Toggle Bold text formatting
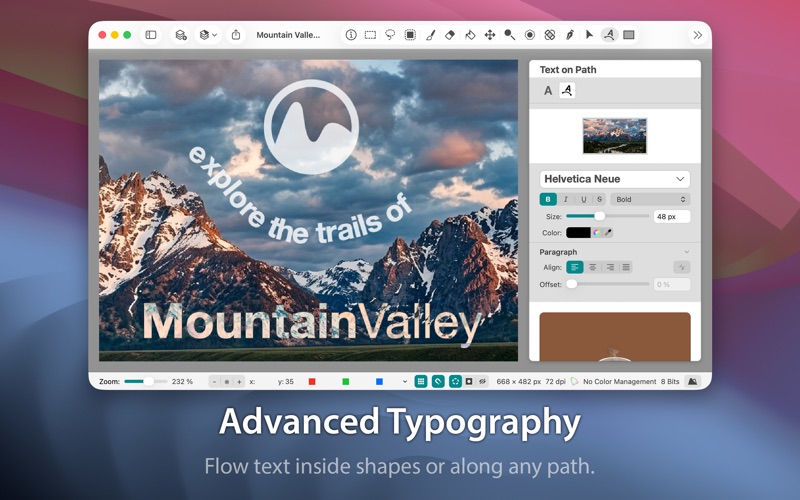The height and width of the screenshot is (500, 800). 548,199
